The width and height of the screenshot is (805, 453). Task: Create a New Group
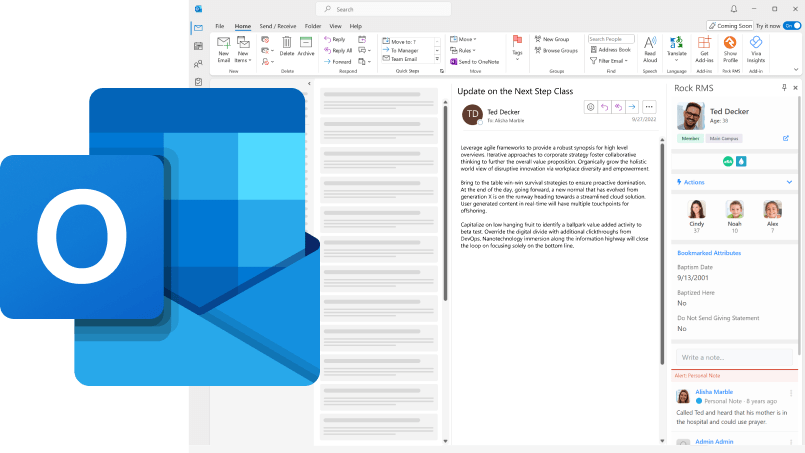click(x=552, y=39)
